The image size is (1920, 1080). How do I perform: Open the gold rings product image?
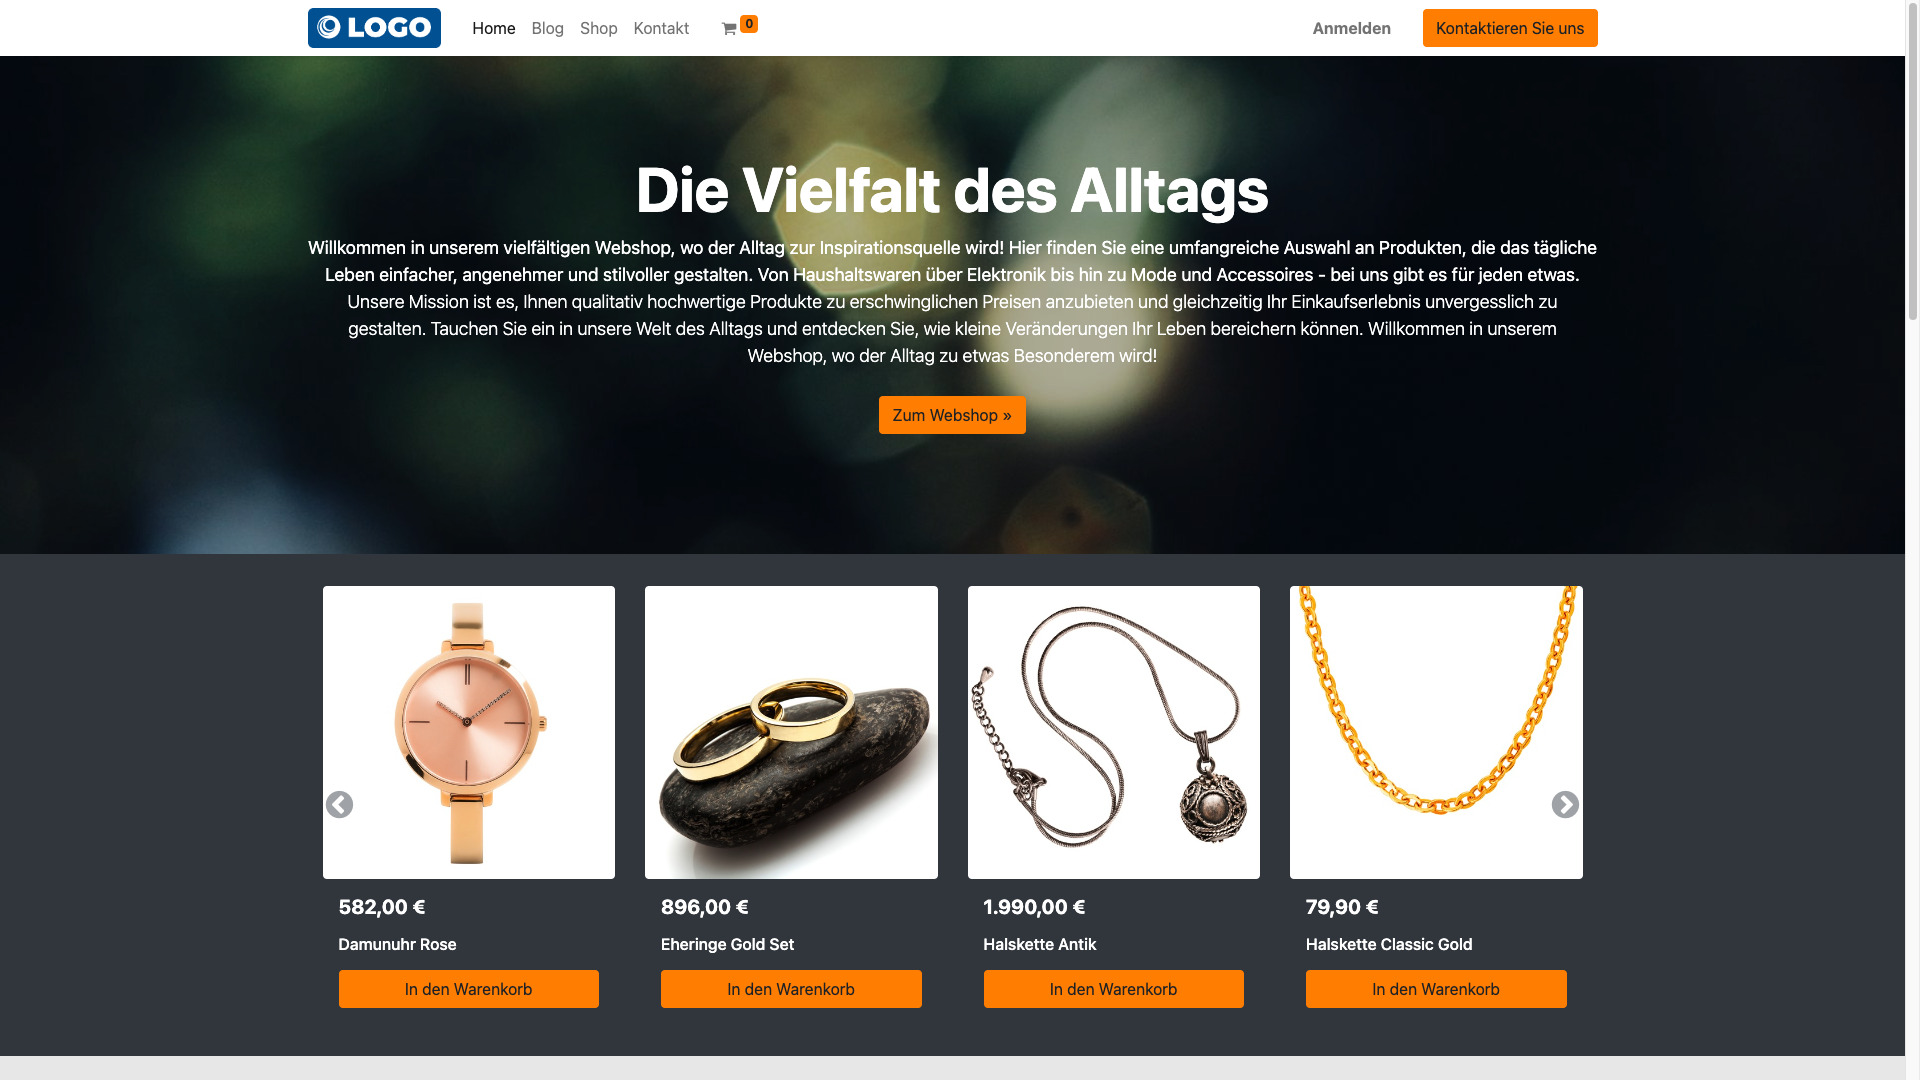click(x=791, y=732)
